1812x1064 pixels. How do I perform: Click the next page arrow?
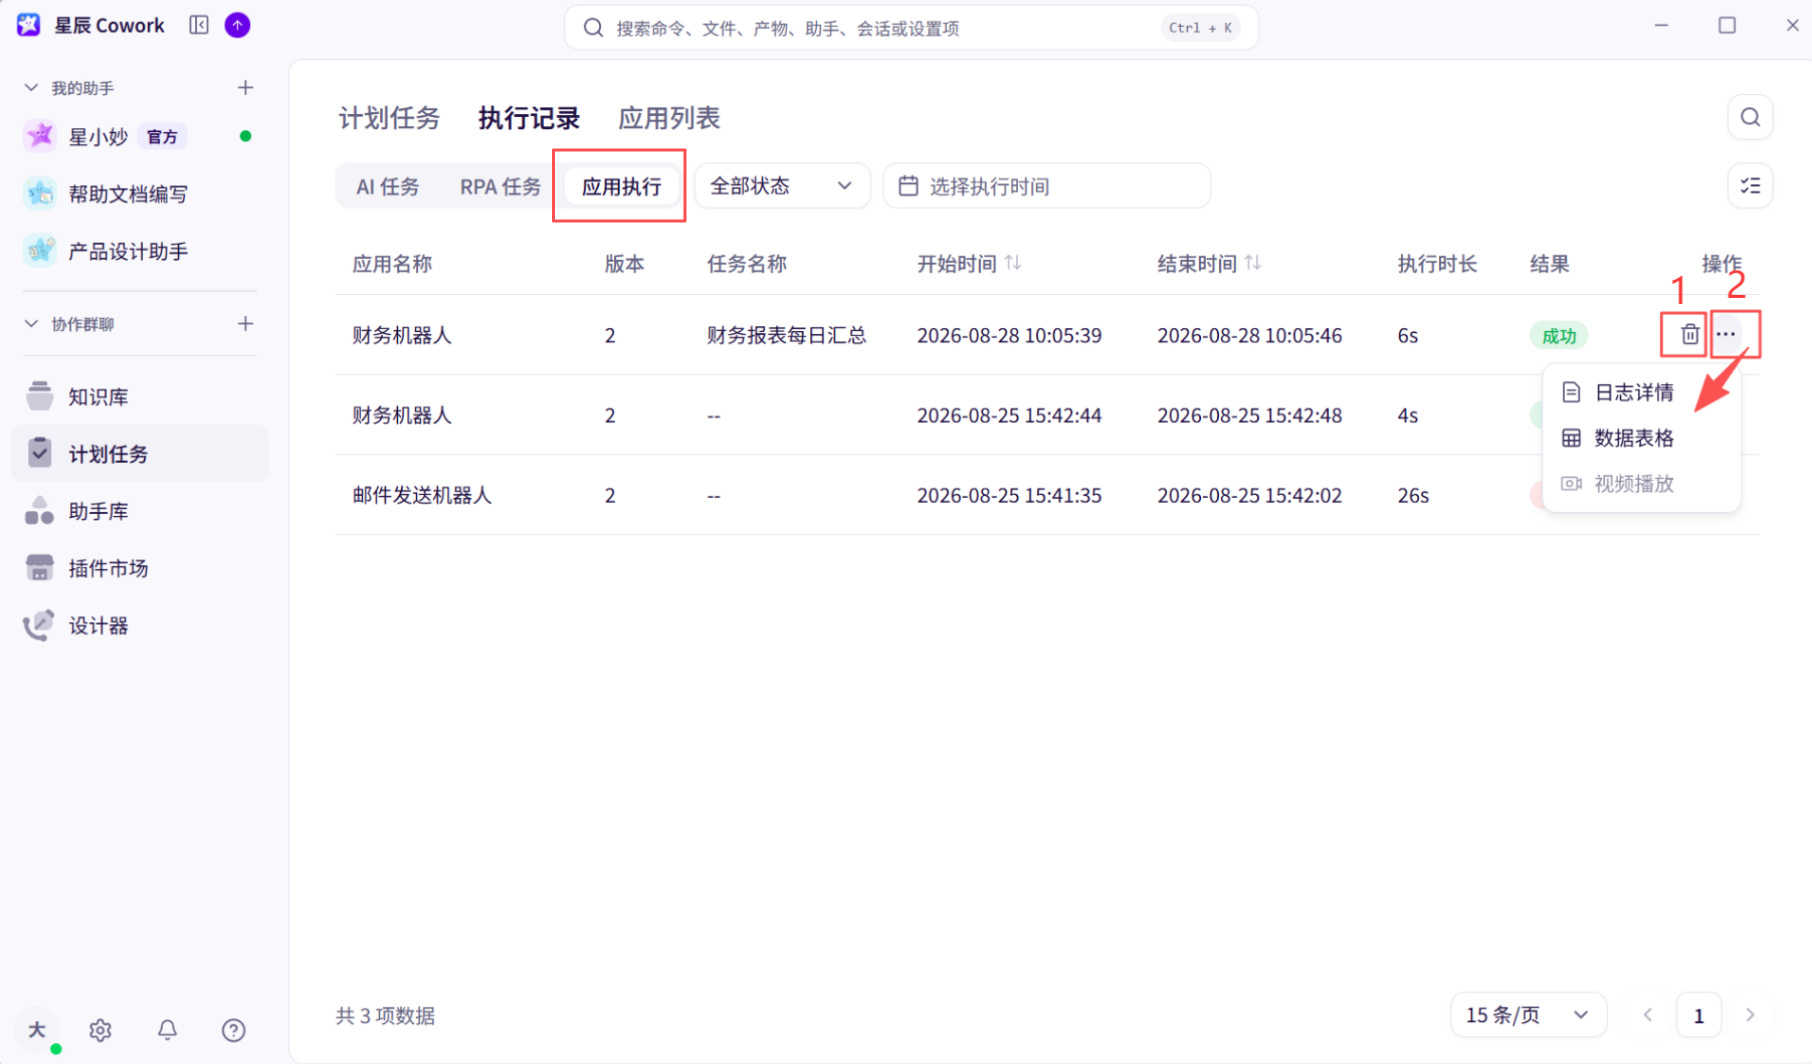pos(1750,1016)
